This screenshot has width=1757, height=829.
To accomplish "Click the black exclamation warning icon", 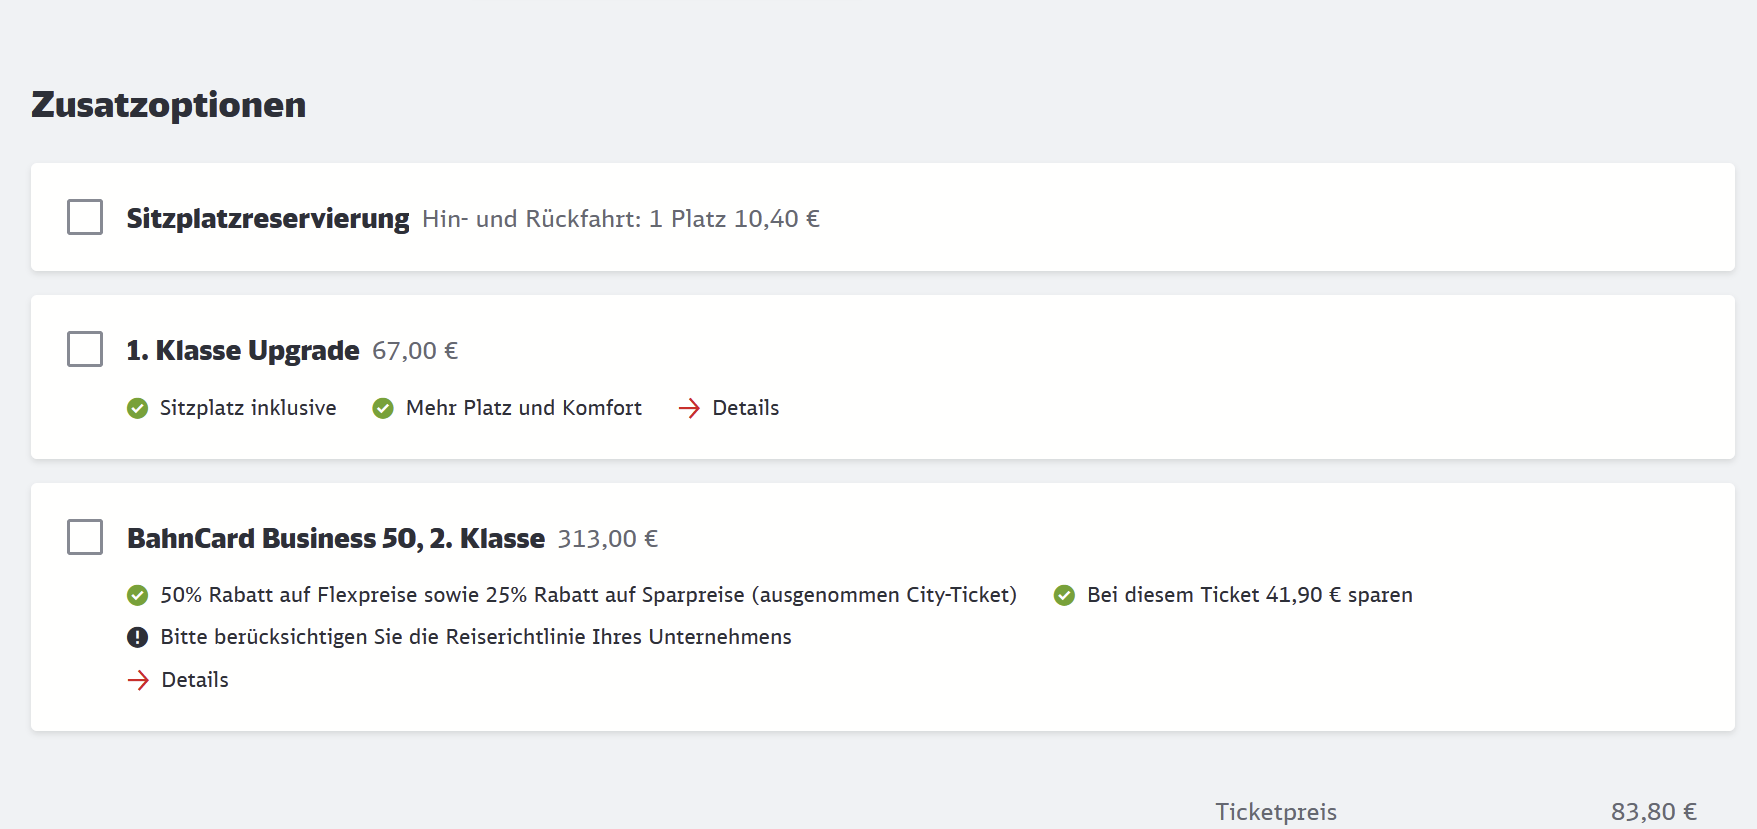I will click(138, 637).
